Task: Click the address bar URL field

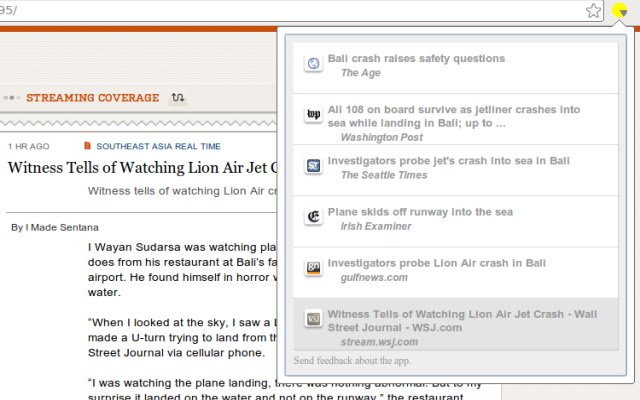Action: coord(301,11)
